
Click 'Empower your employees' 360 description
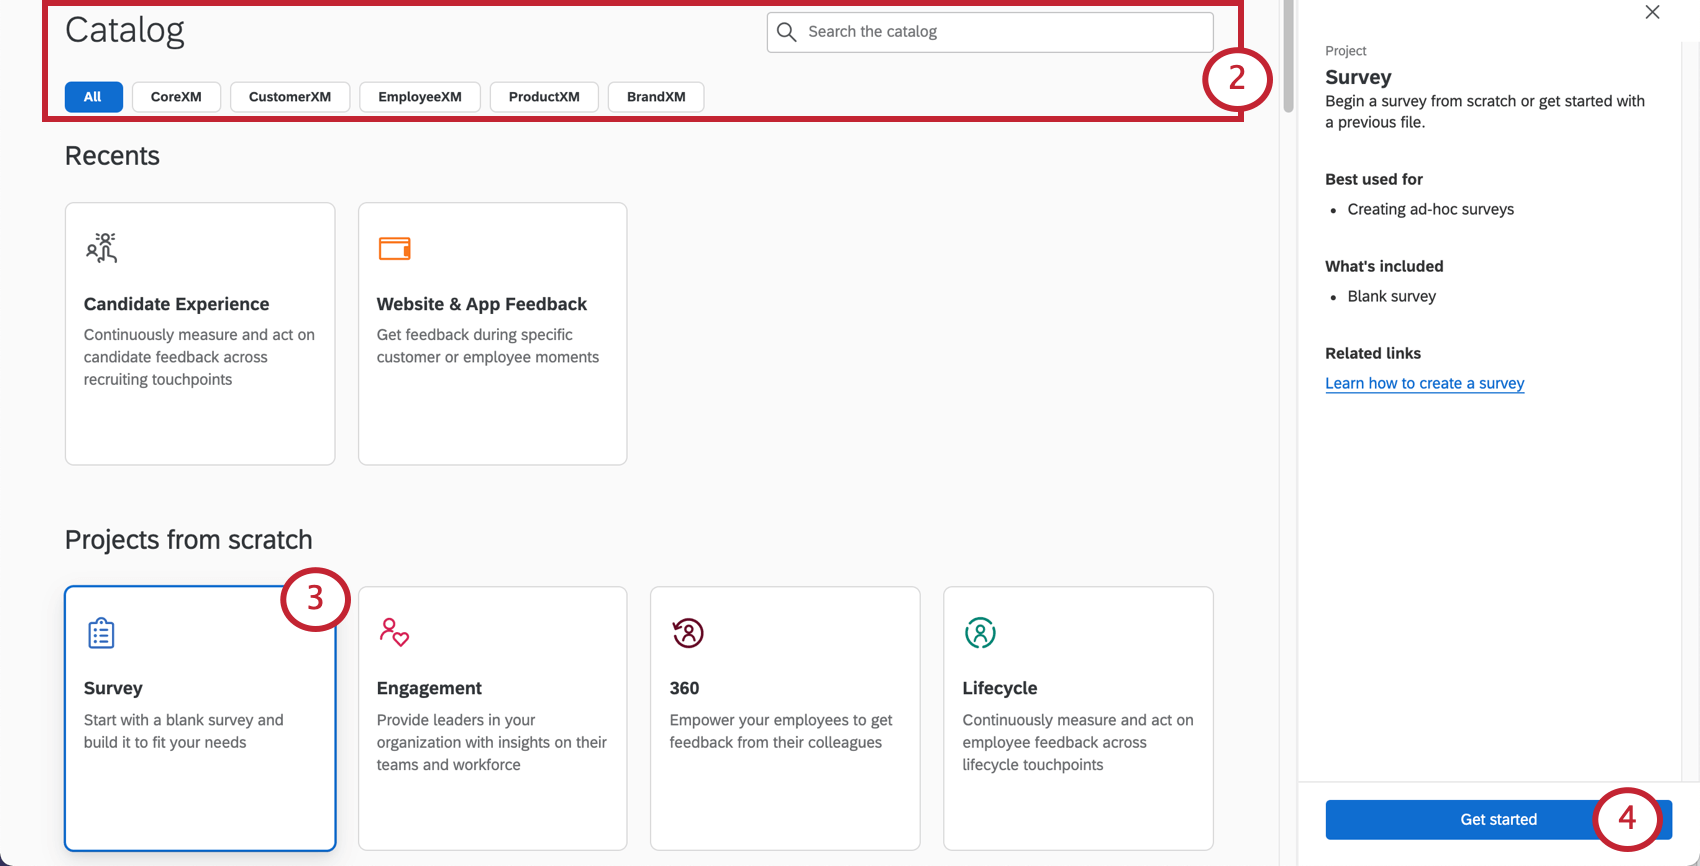point(781,731)
